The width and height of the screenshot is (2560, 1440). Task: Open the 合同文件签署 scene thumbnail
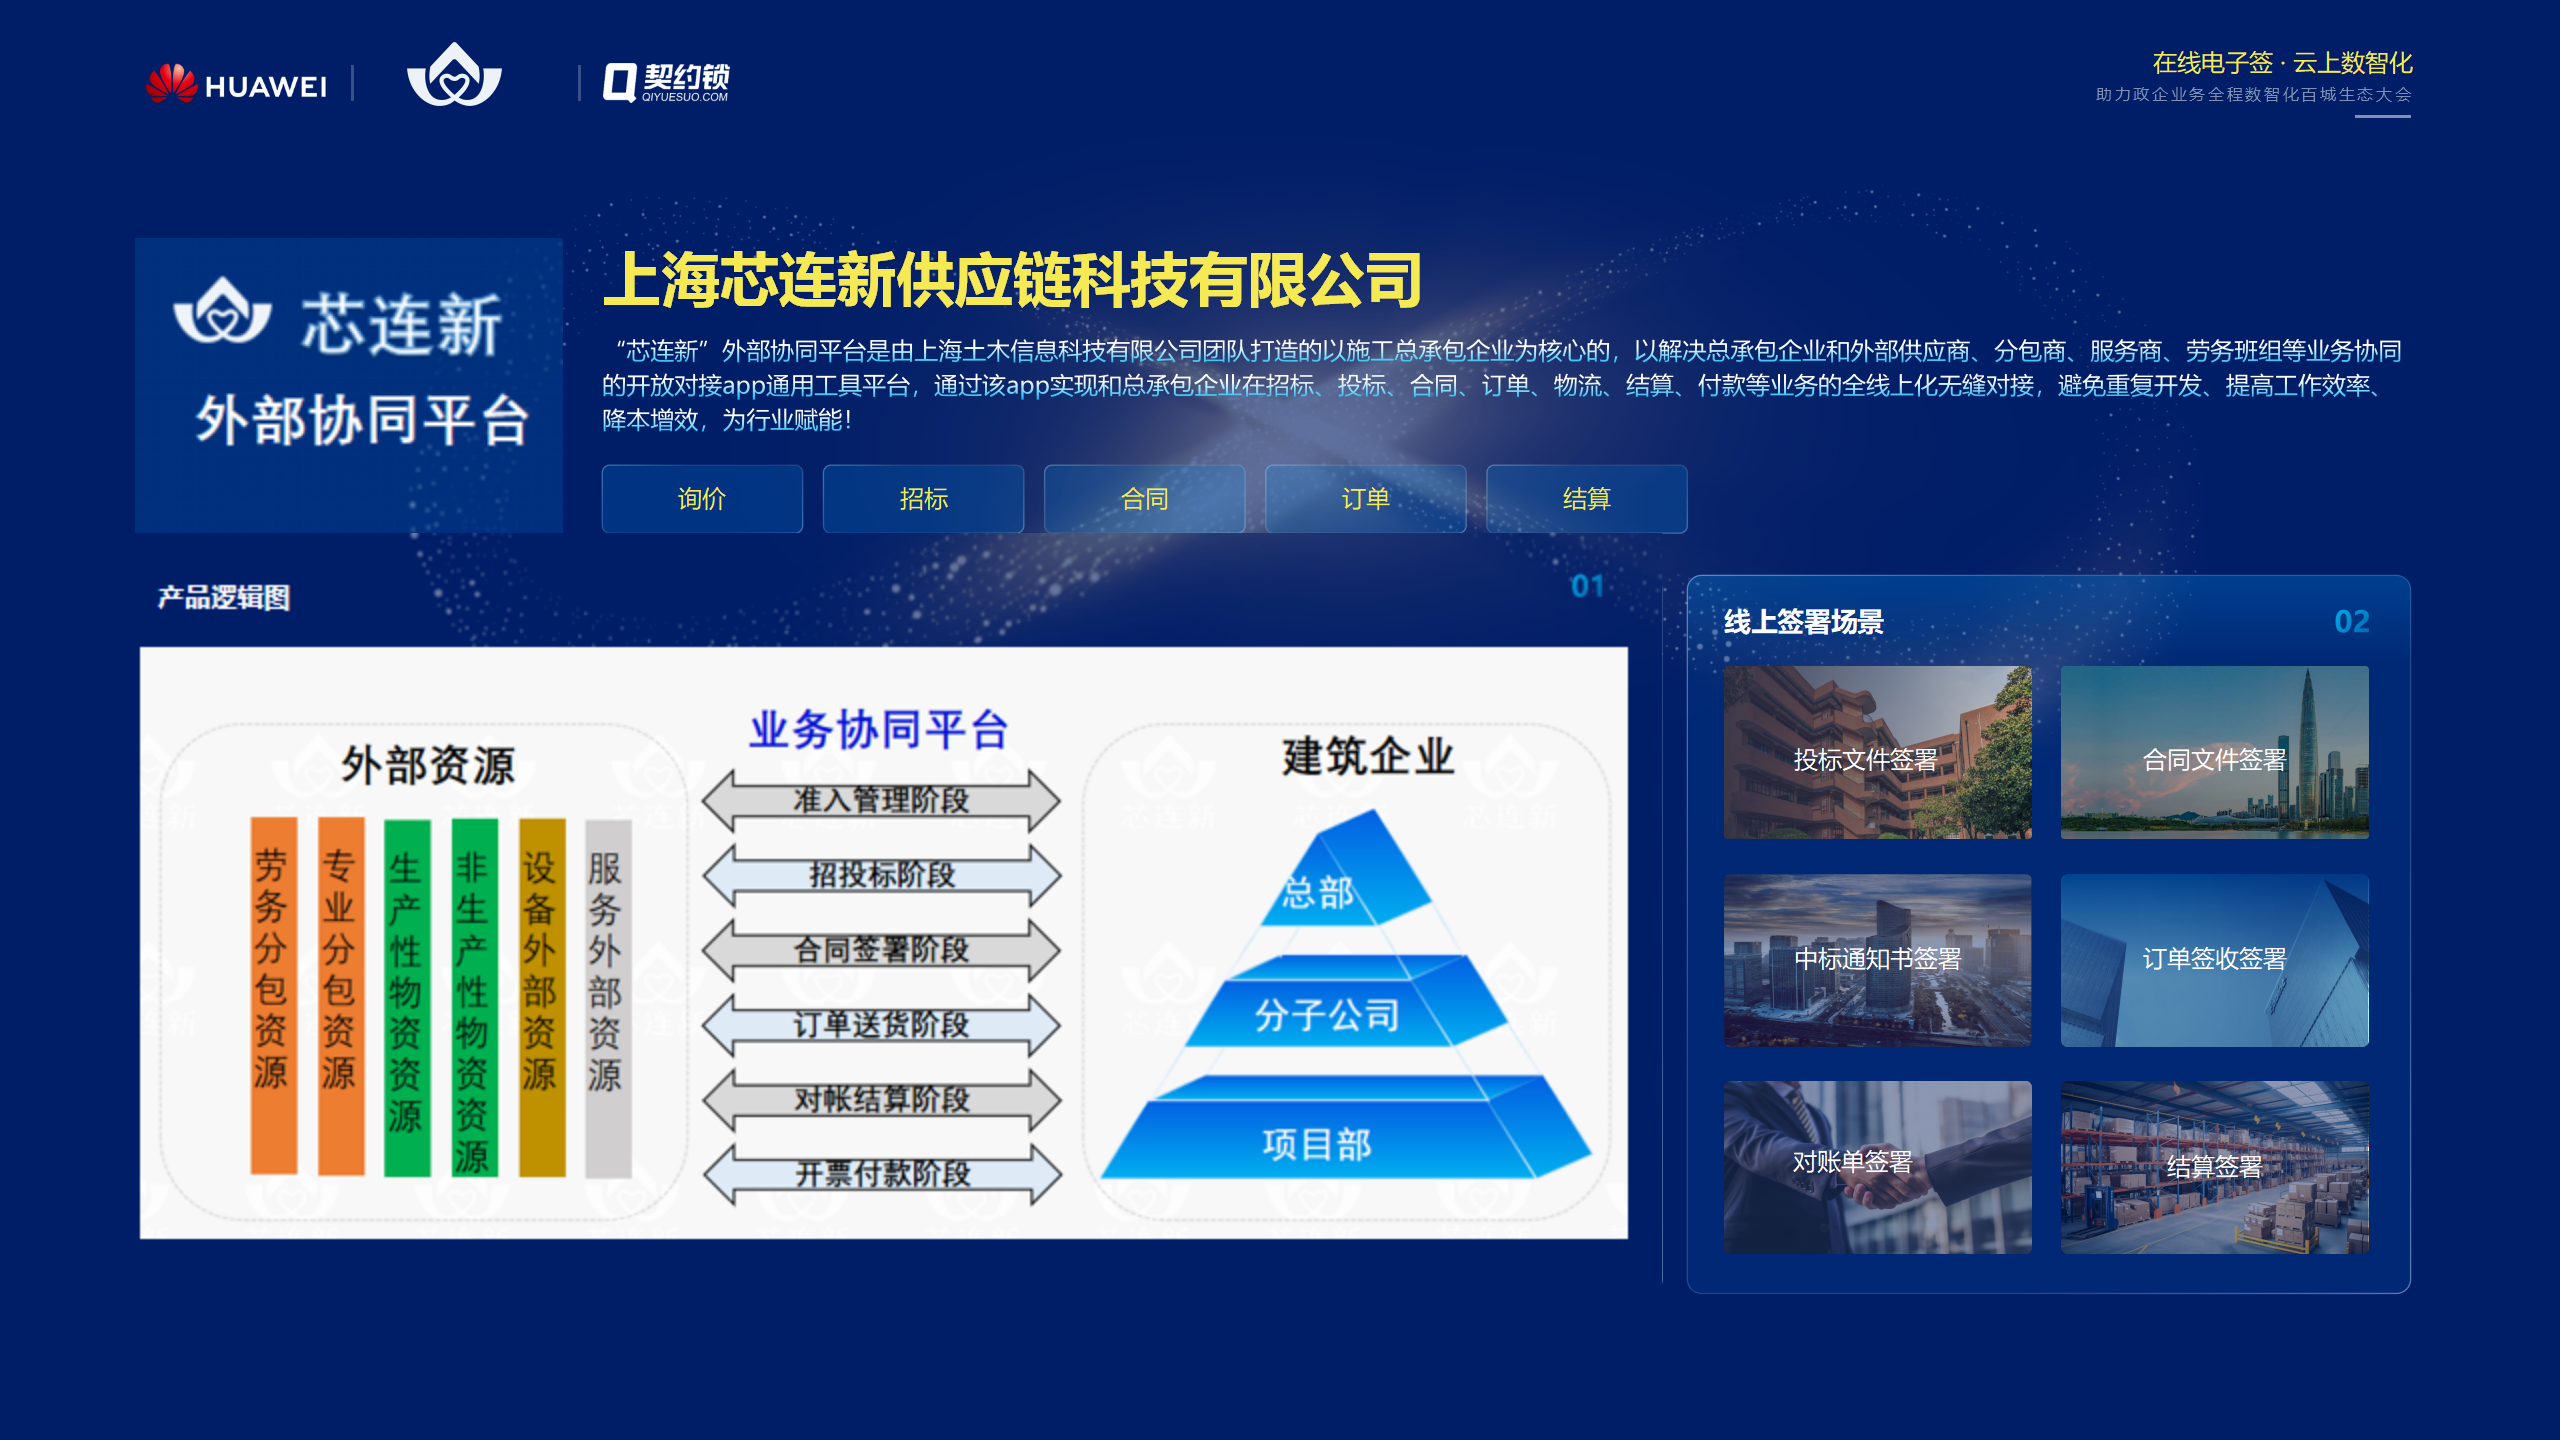tap(2214, 752)
